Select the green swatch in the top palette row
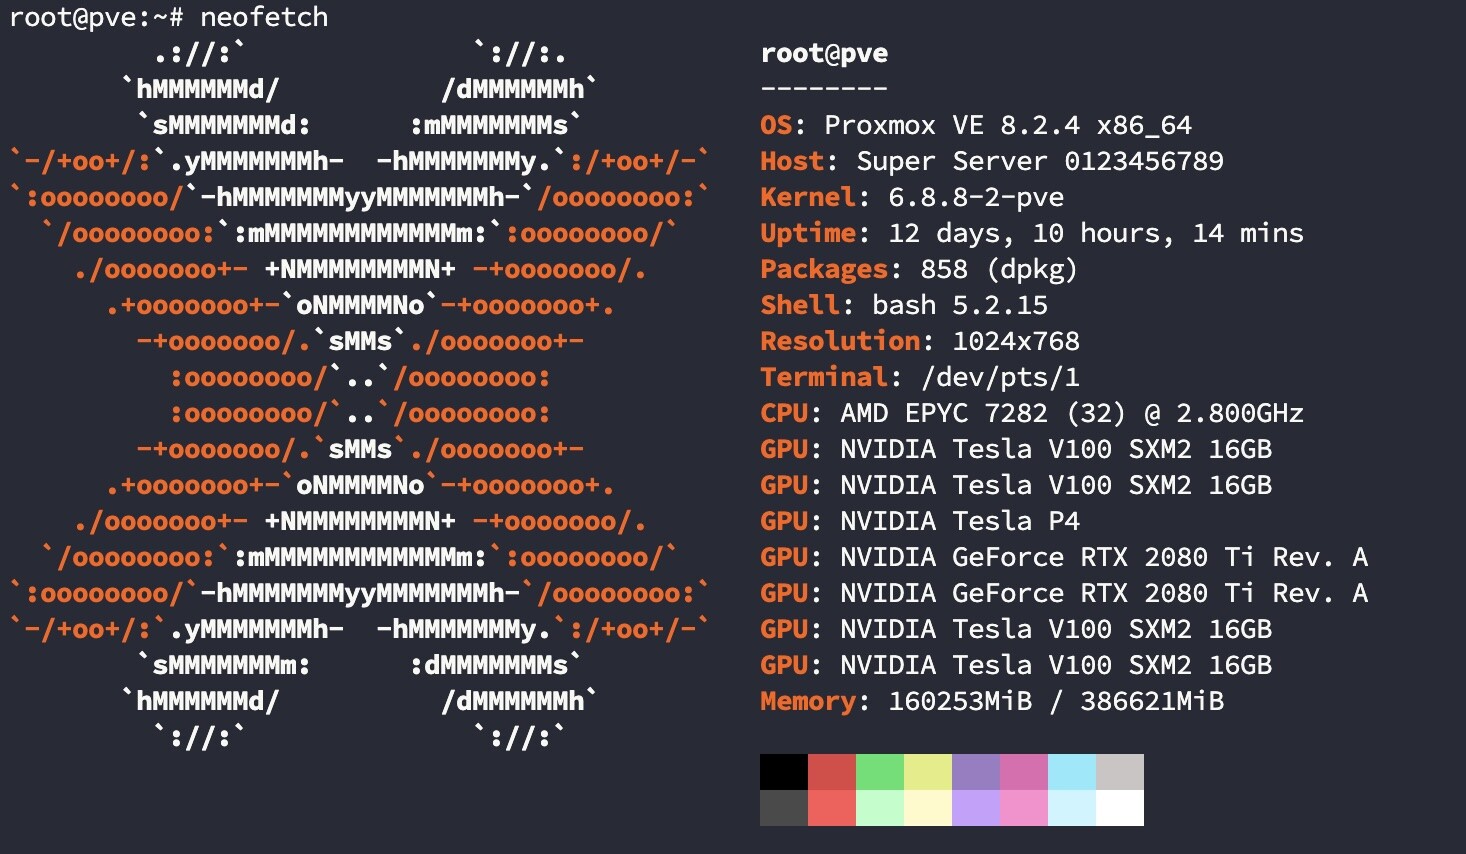1466x854 pixels. click(x=880, y=772)
